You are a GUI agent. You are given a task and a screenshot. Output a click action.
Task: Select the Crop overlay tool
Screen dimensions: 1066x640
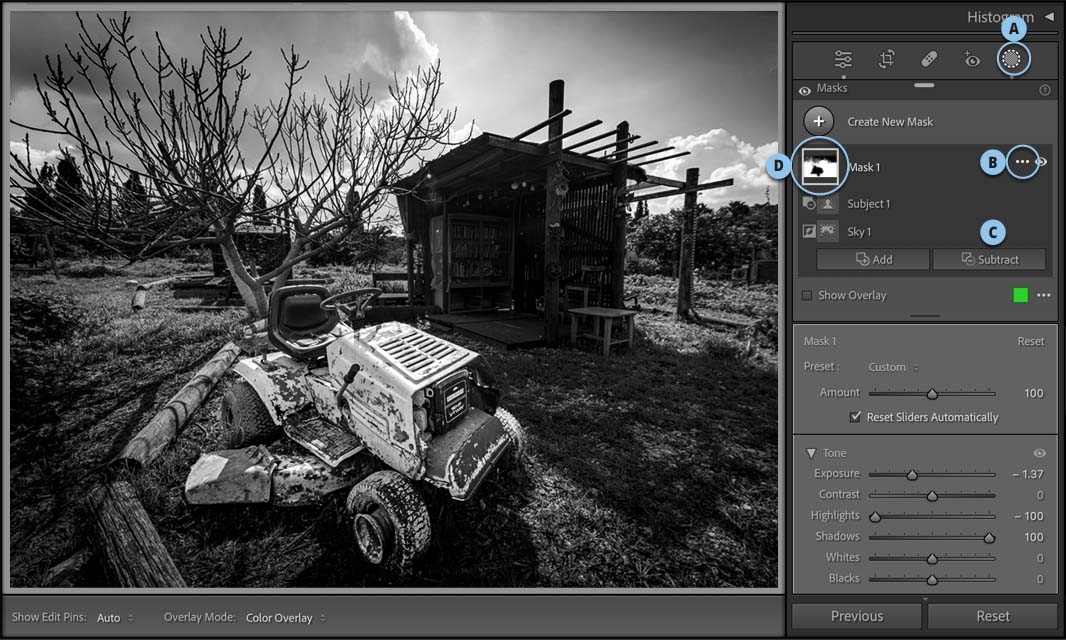(x=887, y=59)
